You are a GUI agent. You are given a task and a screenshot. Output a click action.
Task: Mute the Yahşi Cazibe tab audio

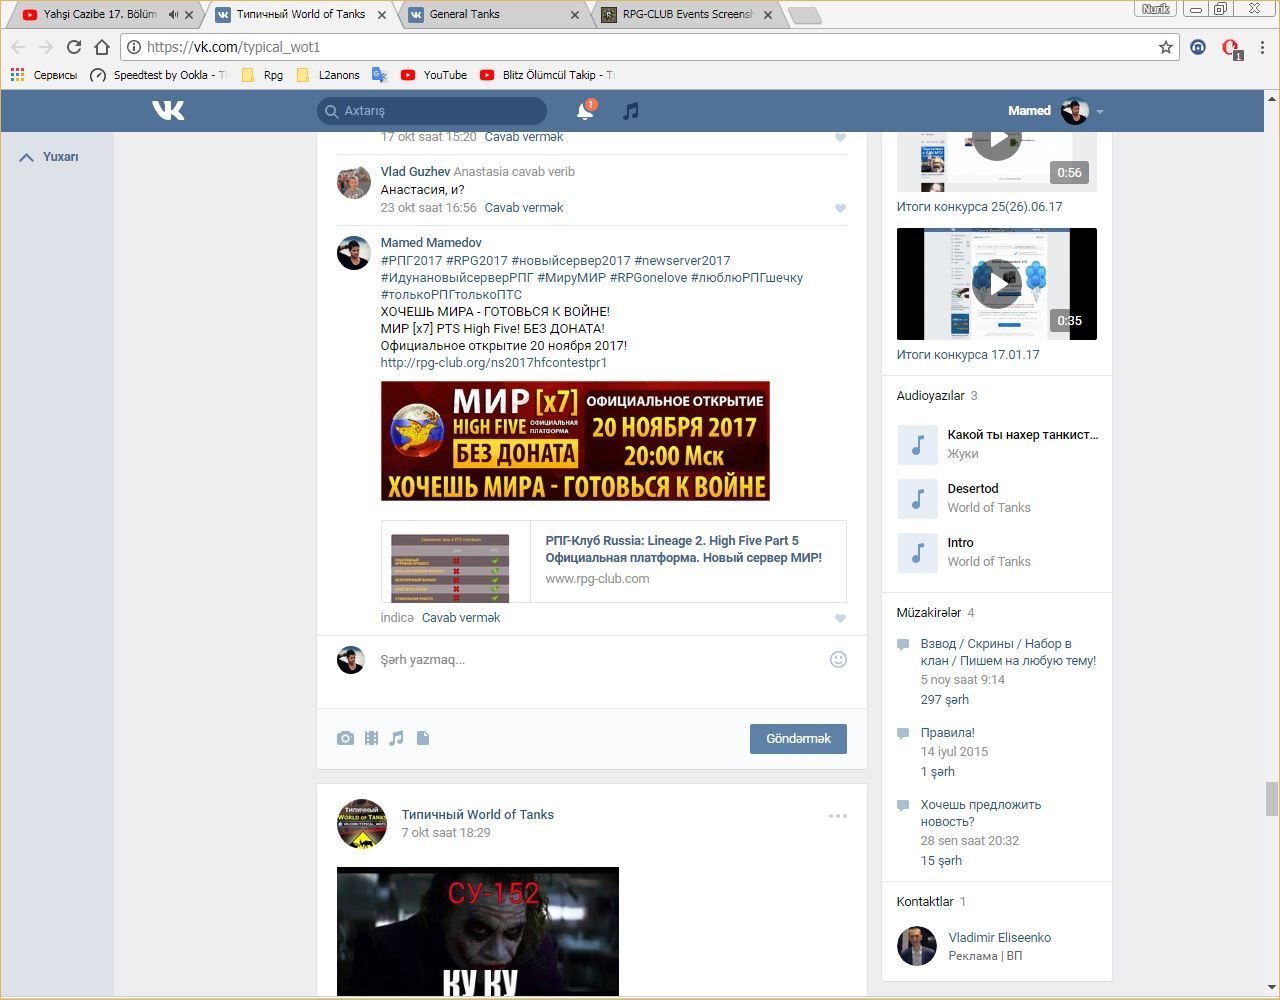click(173, 14)
